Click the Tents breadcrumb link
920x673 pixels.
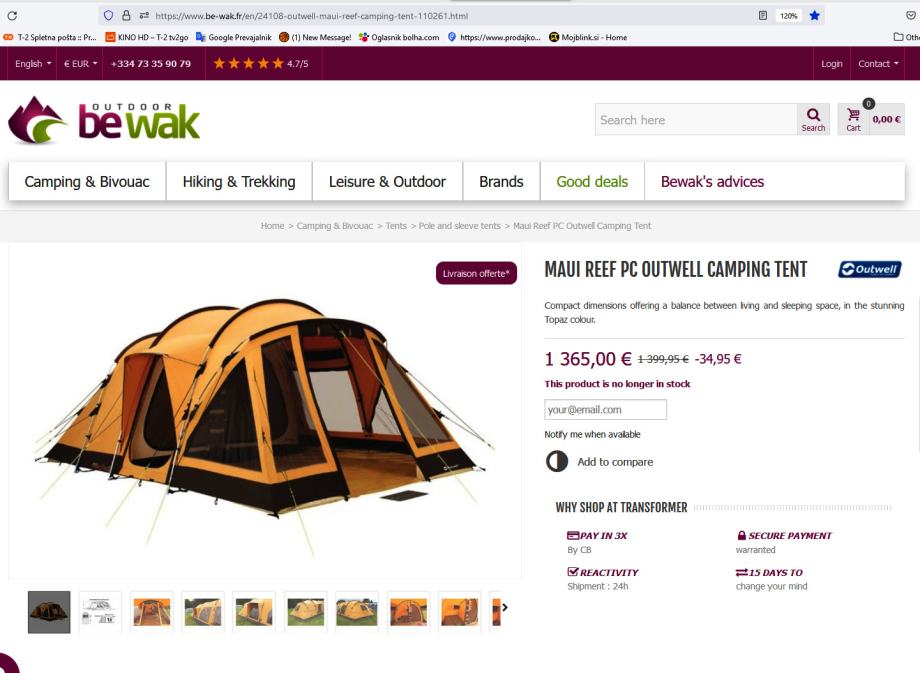tap(396, 226)
